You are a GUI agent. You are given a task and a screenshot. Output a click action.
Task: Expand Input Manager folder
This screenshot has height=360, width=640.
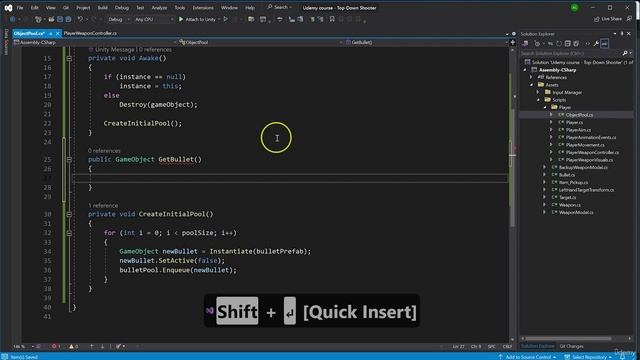click(538, 92)
